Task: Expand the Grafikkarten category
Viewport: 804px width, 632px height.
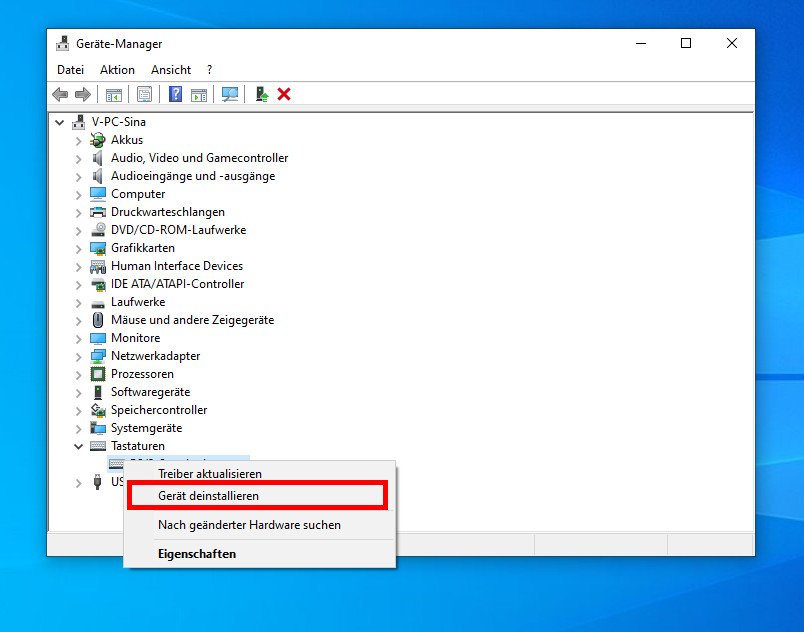Action: (x=78, y=249)
